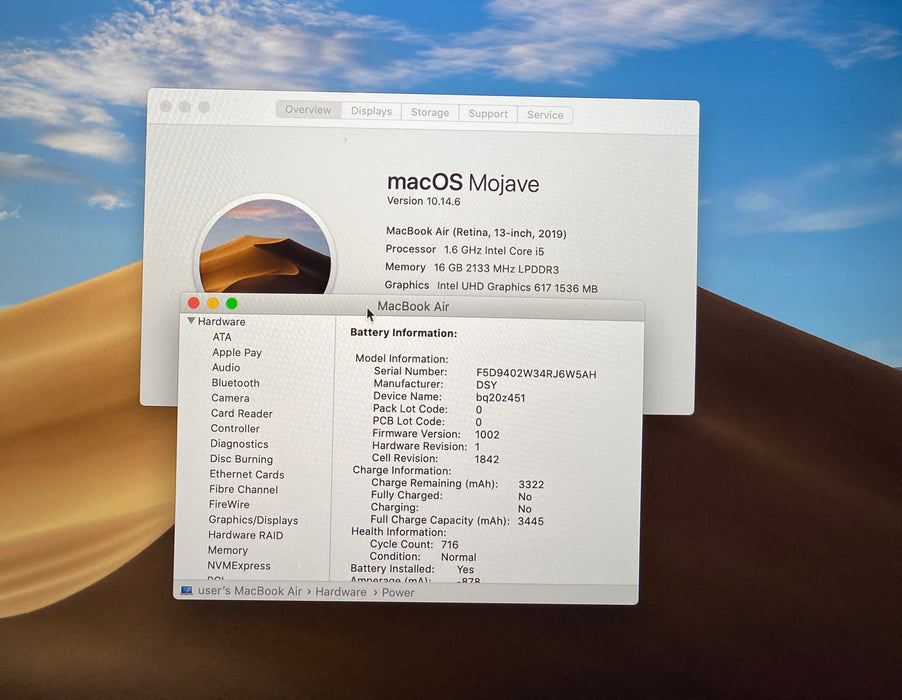Minimize System Information with yellow button
The width and height of the screenshot is (902, 700).
click(x=213, y=303)
